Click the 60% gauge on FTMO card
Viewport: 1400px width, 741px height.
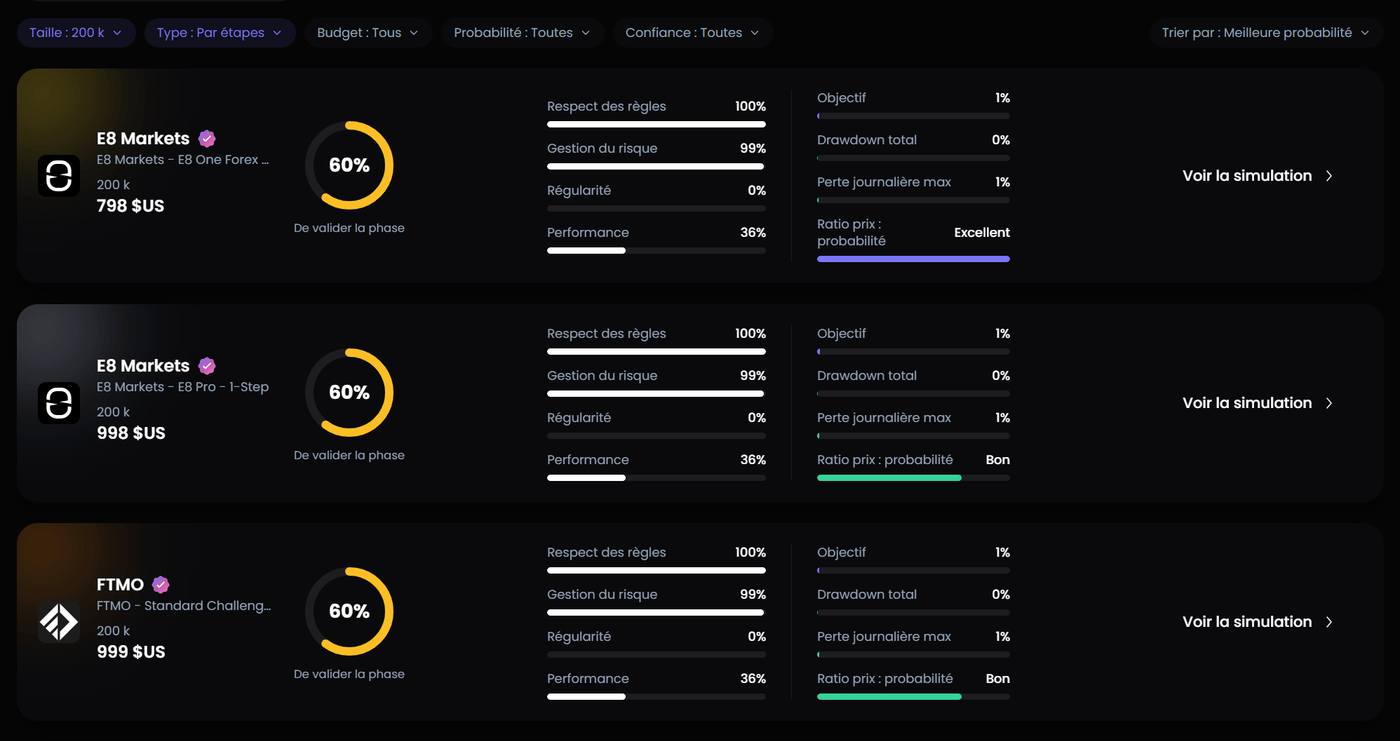point(349,611)
